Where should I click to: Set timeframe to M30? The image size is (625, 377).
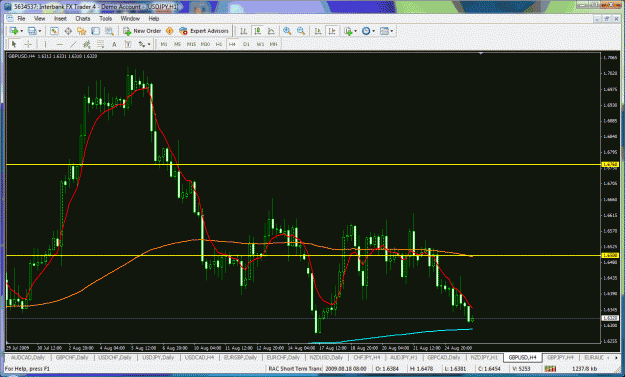pos(205,44)
